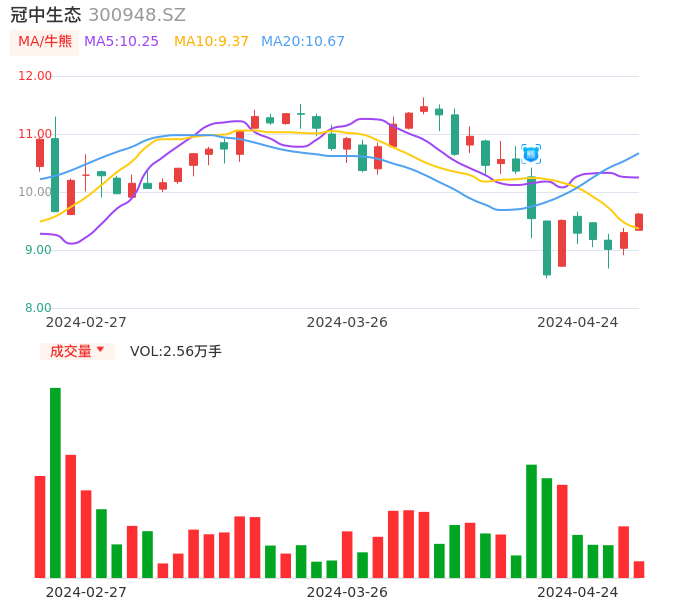Click the last red volume bar on right

click(639, 569)
